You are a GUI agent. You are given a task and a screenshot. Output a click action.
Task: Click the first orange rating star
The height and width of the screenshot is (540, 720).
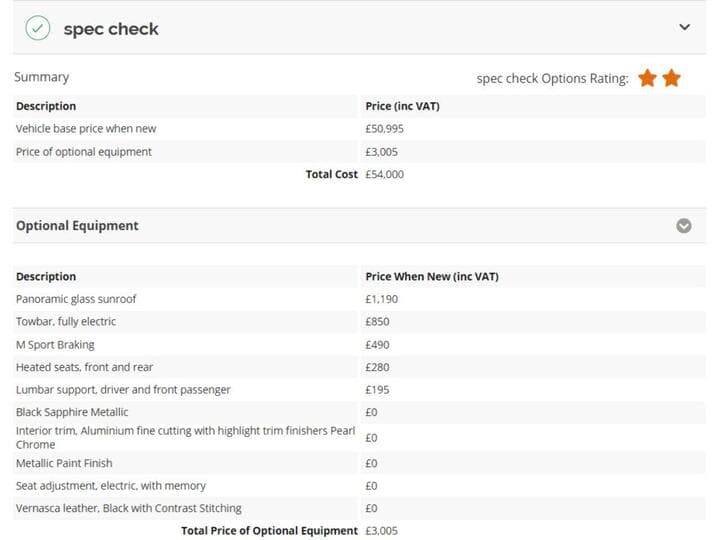click(647, 78)
